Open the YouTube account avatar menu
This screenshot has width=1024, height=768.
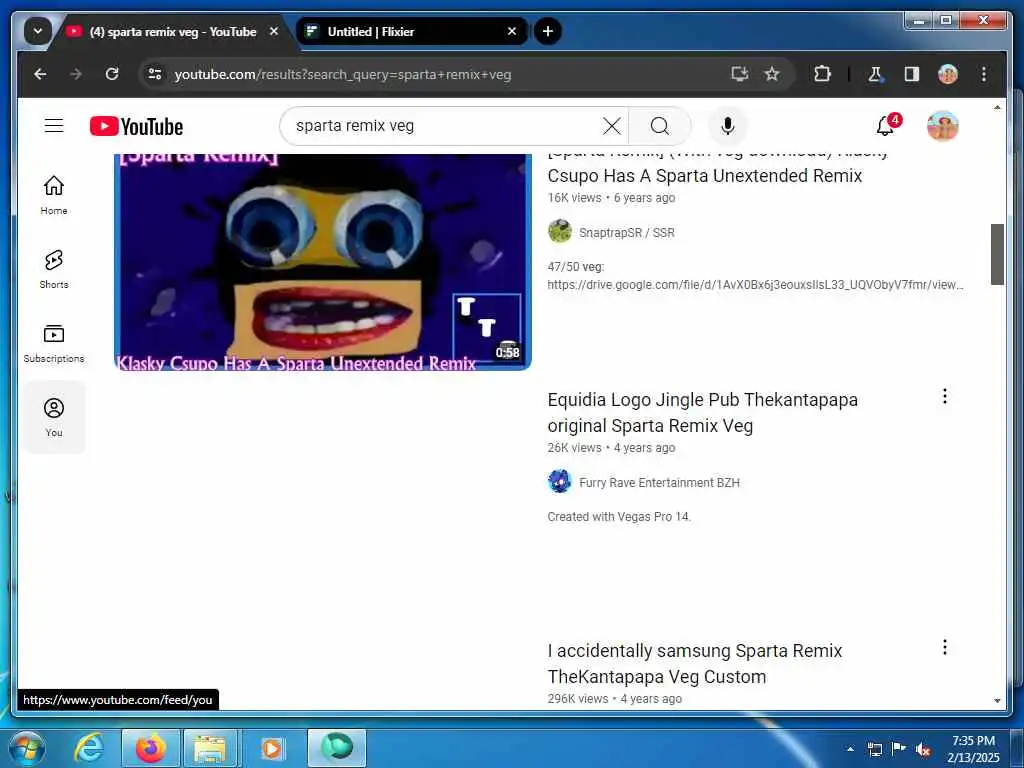pos(942,126)
